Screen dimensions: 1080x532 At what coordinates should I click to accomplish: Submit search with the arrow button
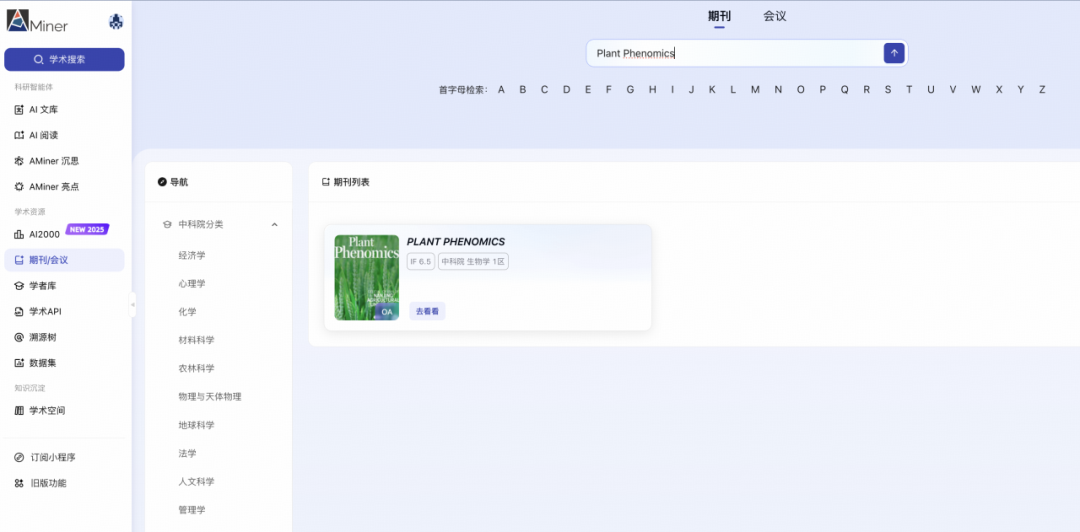[x=894, y=53]
